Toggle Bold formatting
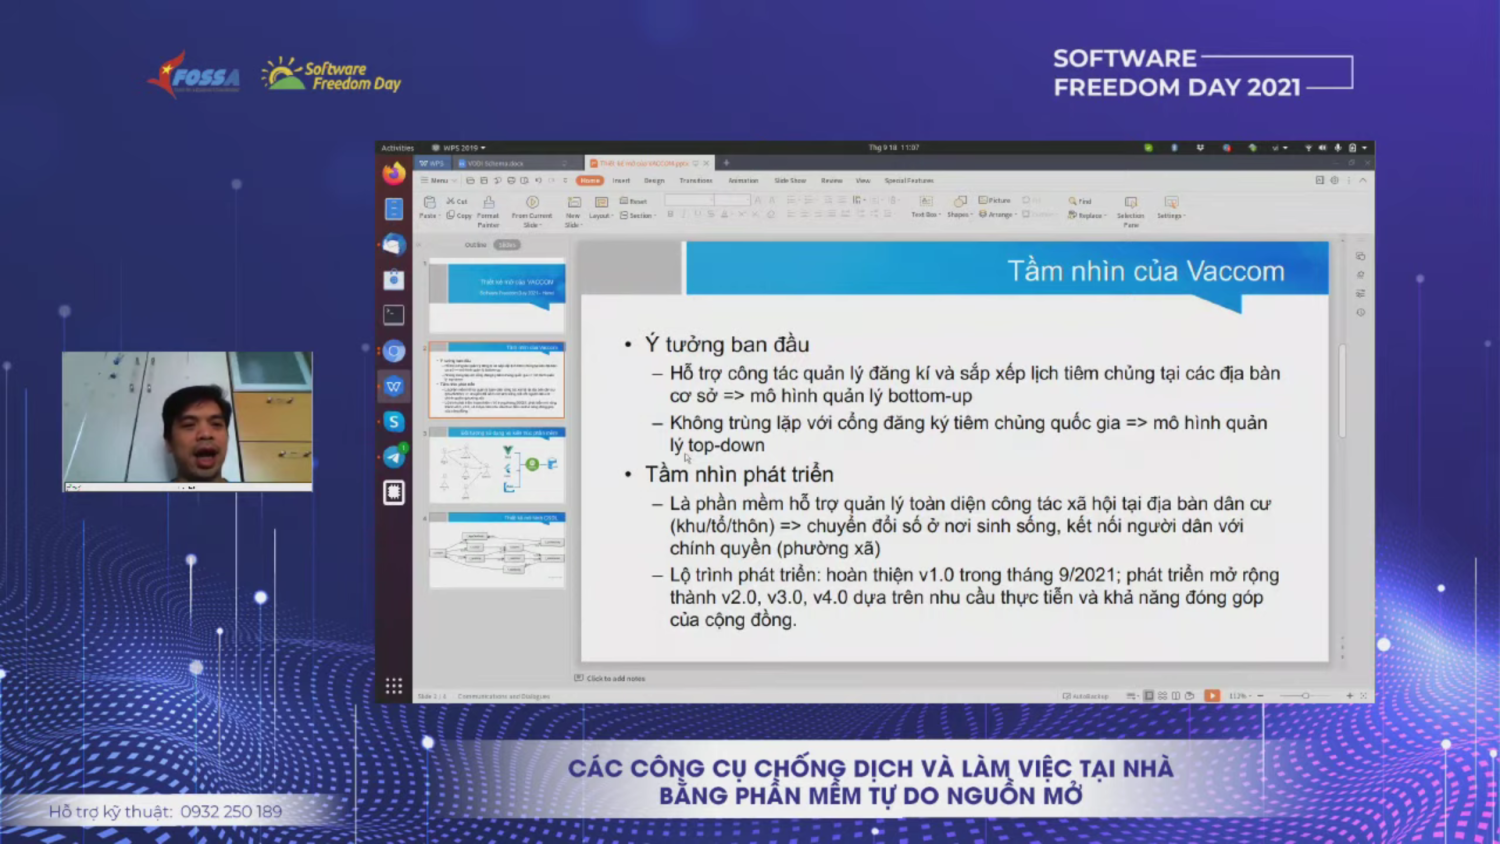1500x844 pixels. tap(670, 214)
